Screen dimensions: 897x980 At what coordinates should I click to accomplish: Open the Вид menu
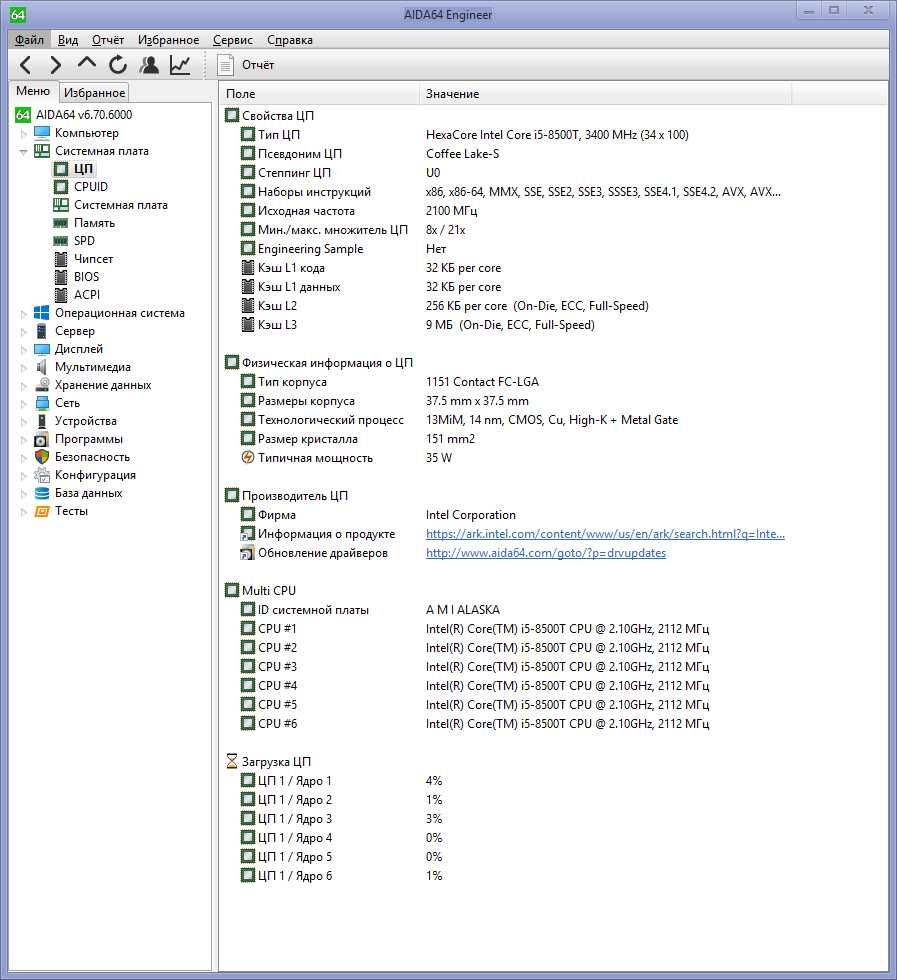tap(68, 40)
